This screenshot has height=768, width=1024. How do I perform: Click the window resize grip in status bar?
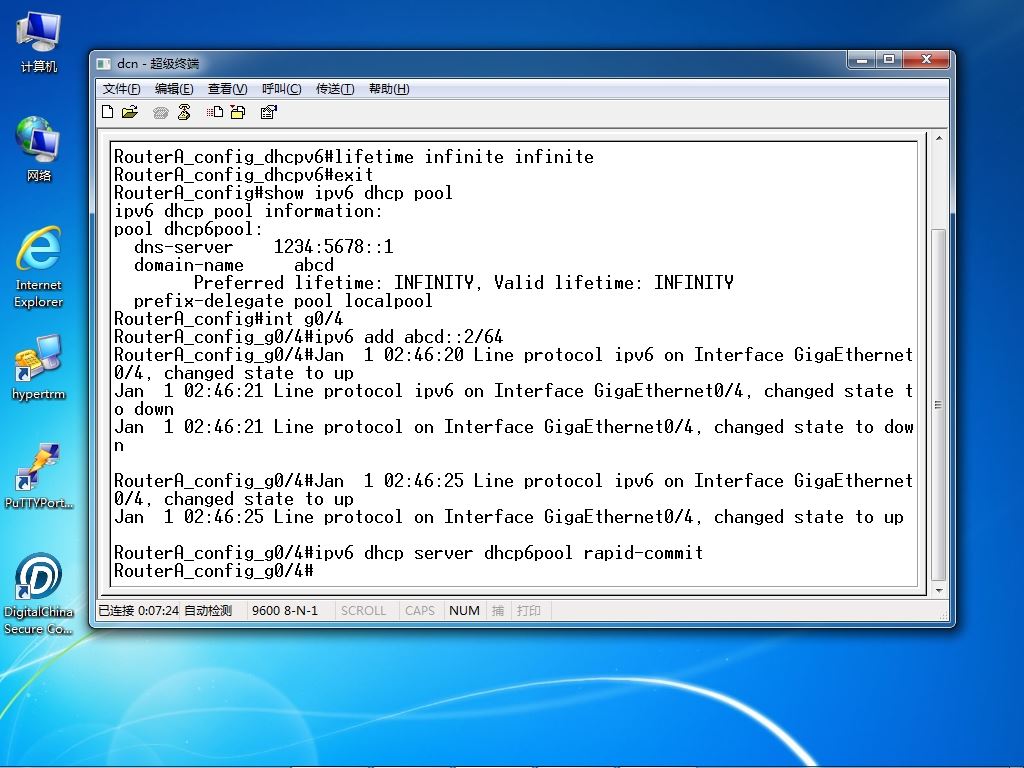coord(943,614)
